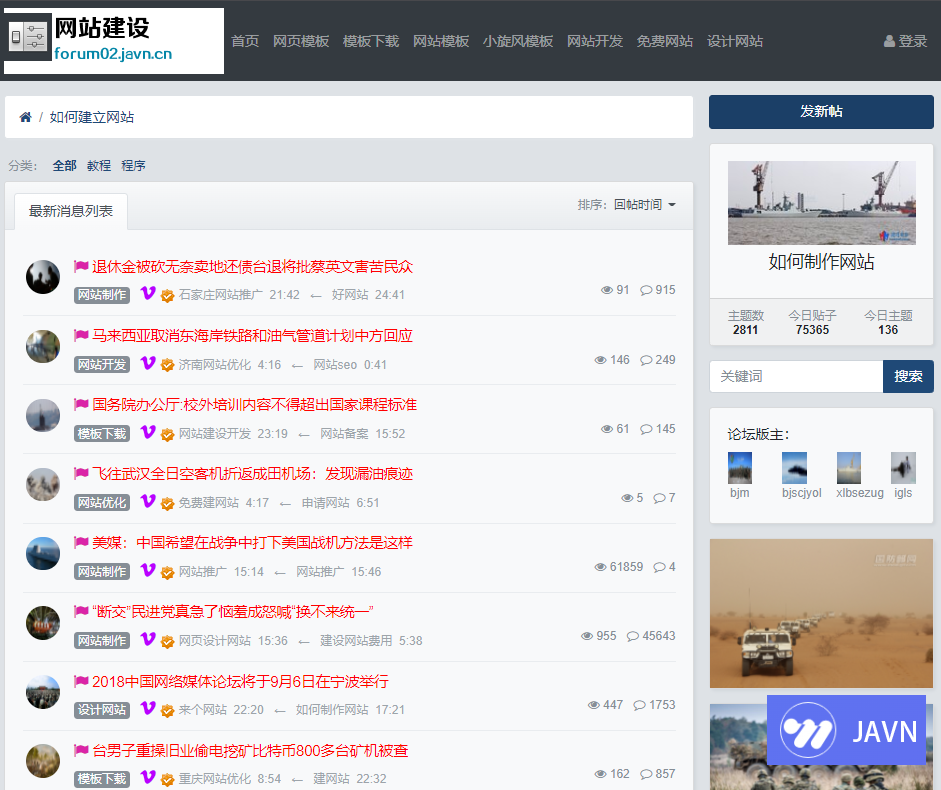Filter category by 全部
Viewport: 941px width, 790px height.
[64, 166]
